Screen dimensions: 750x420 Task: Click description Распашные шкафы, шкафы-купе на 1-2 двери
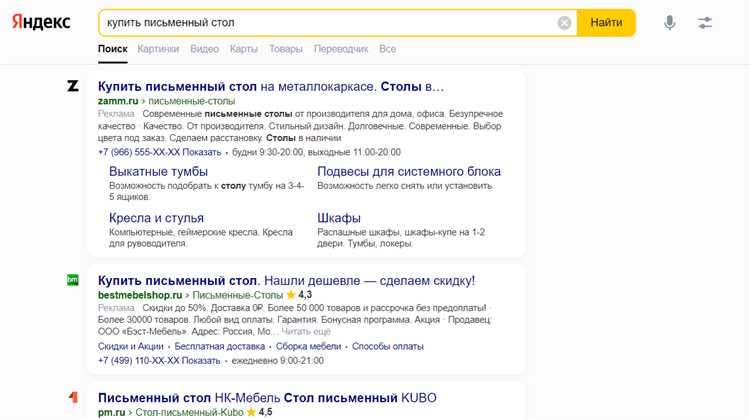tap(401, 238)
